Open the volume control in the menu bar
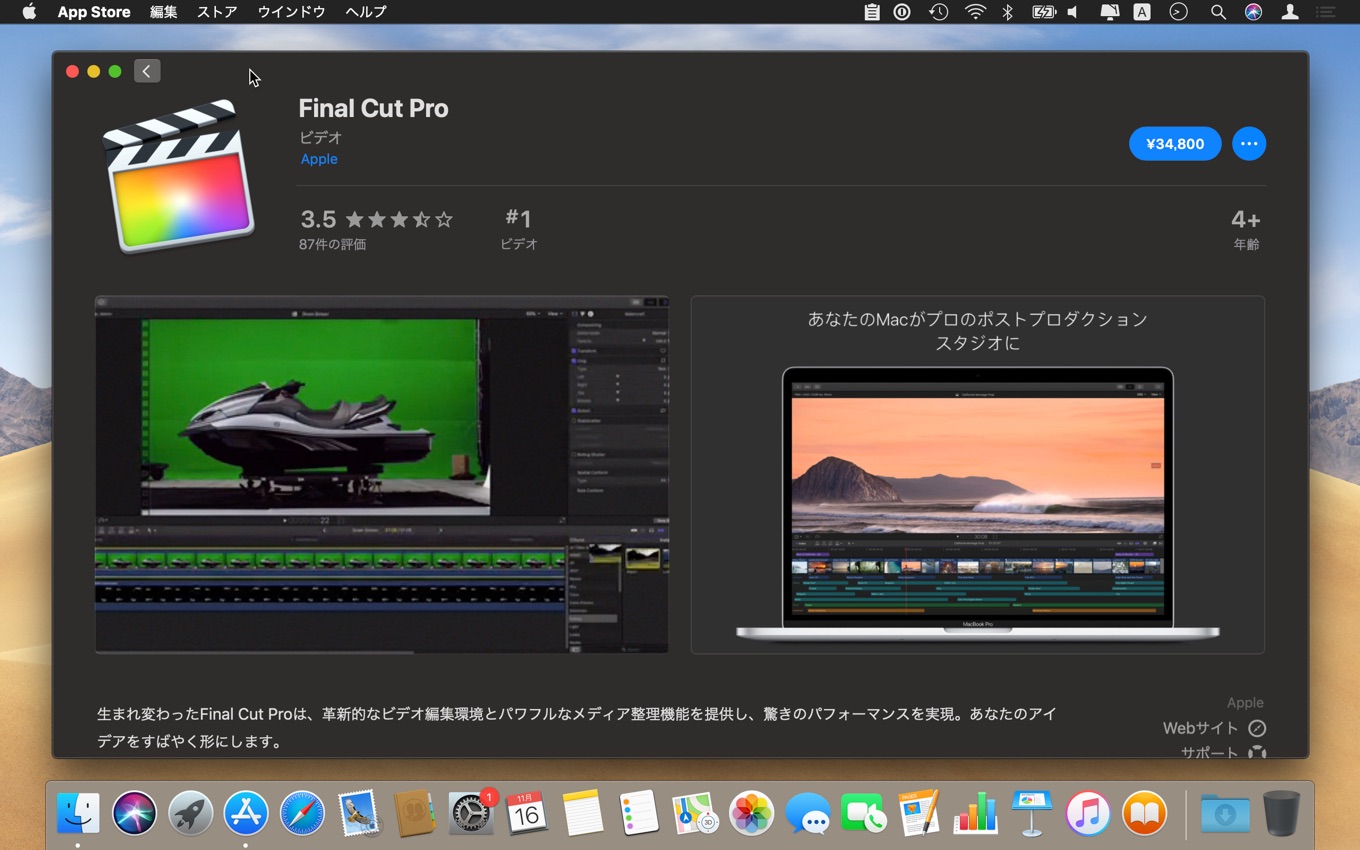The width and height of the screenshot is (1360, 850). point(1073,12)
